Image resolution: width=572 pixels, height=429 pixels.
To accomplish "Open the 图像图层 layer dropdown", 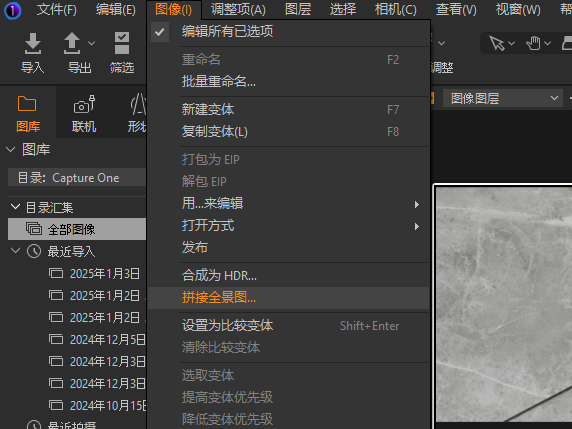I will [503, 98].
